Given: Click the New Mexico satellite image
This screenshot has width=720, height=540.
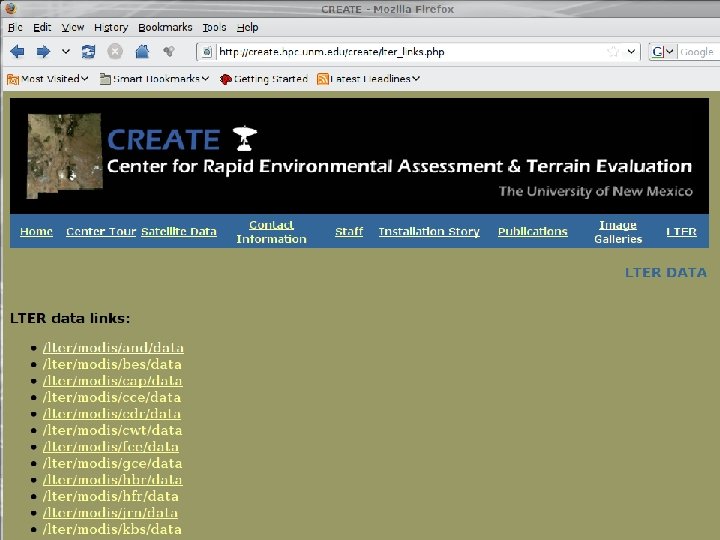Looking at the screenshot, I should [64, 156].
